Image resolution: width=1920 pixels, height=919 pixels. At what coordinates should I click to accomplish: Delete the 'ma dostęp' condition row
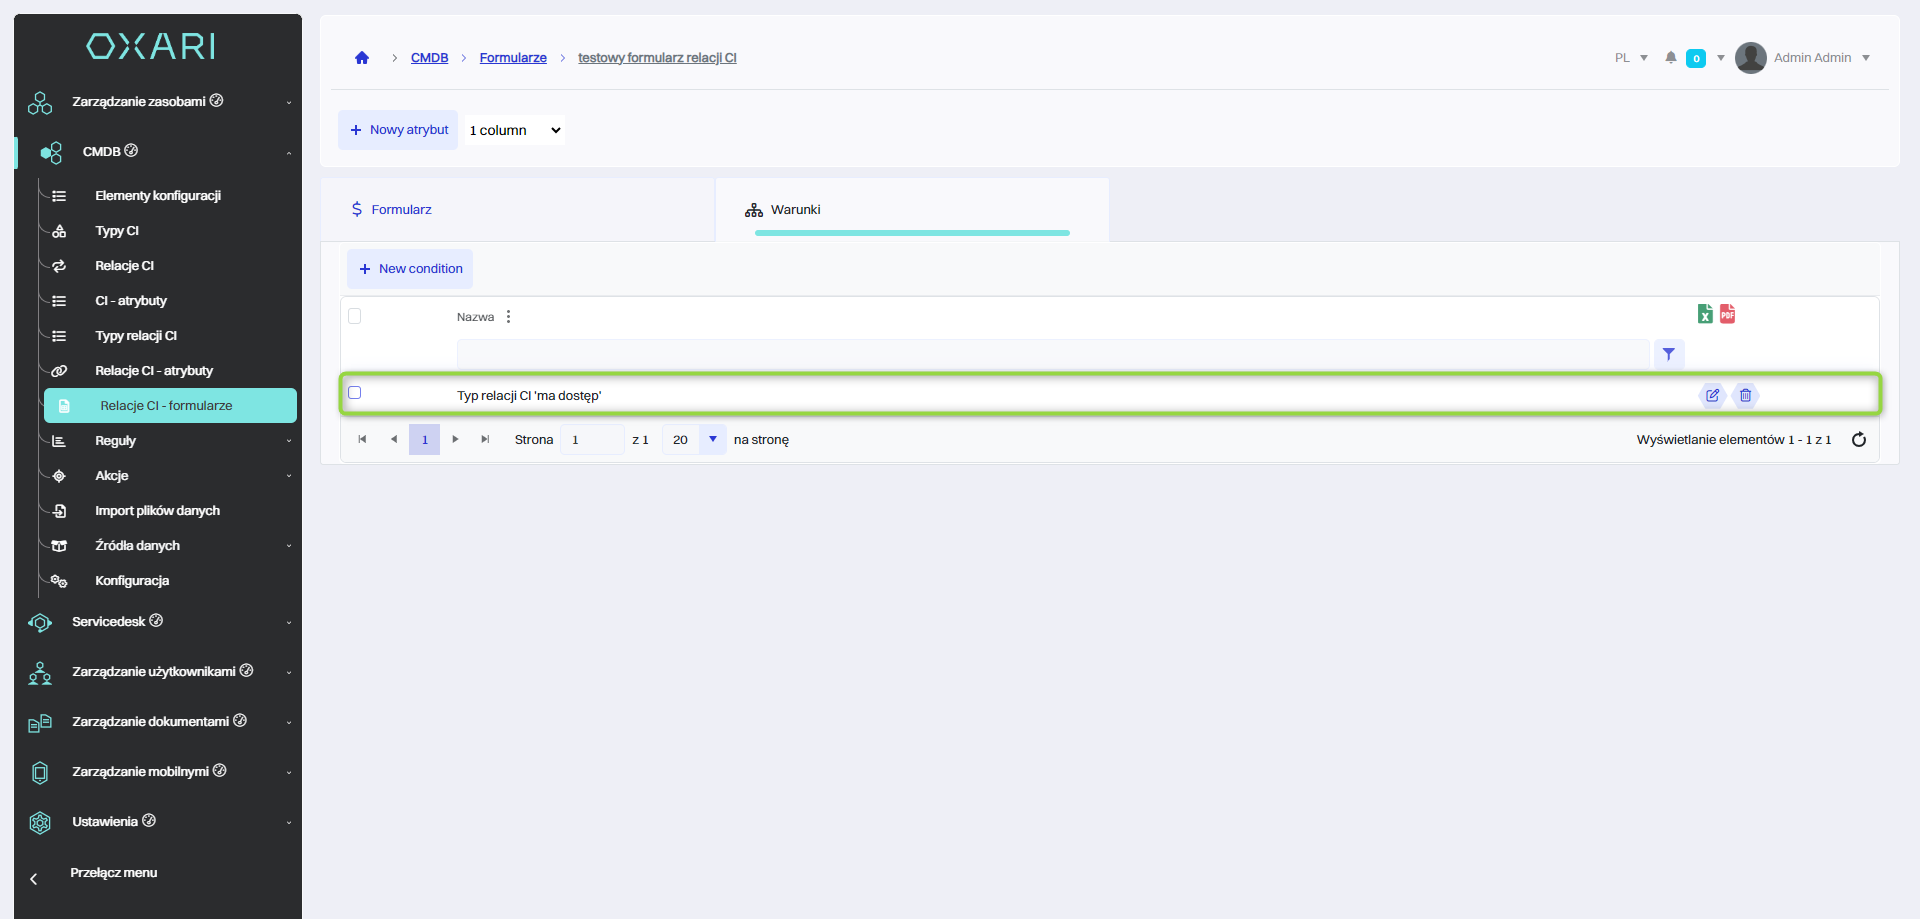tap(1745, 395)
